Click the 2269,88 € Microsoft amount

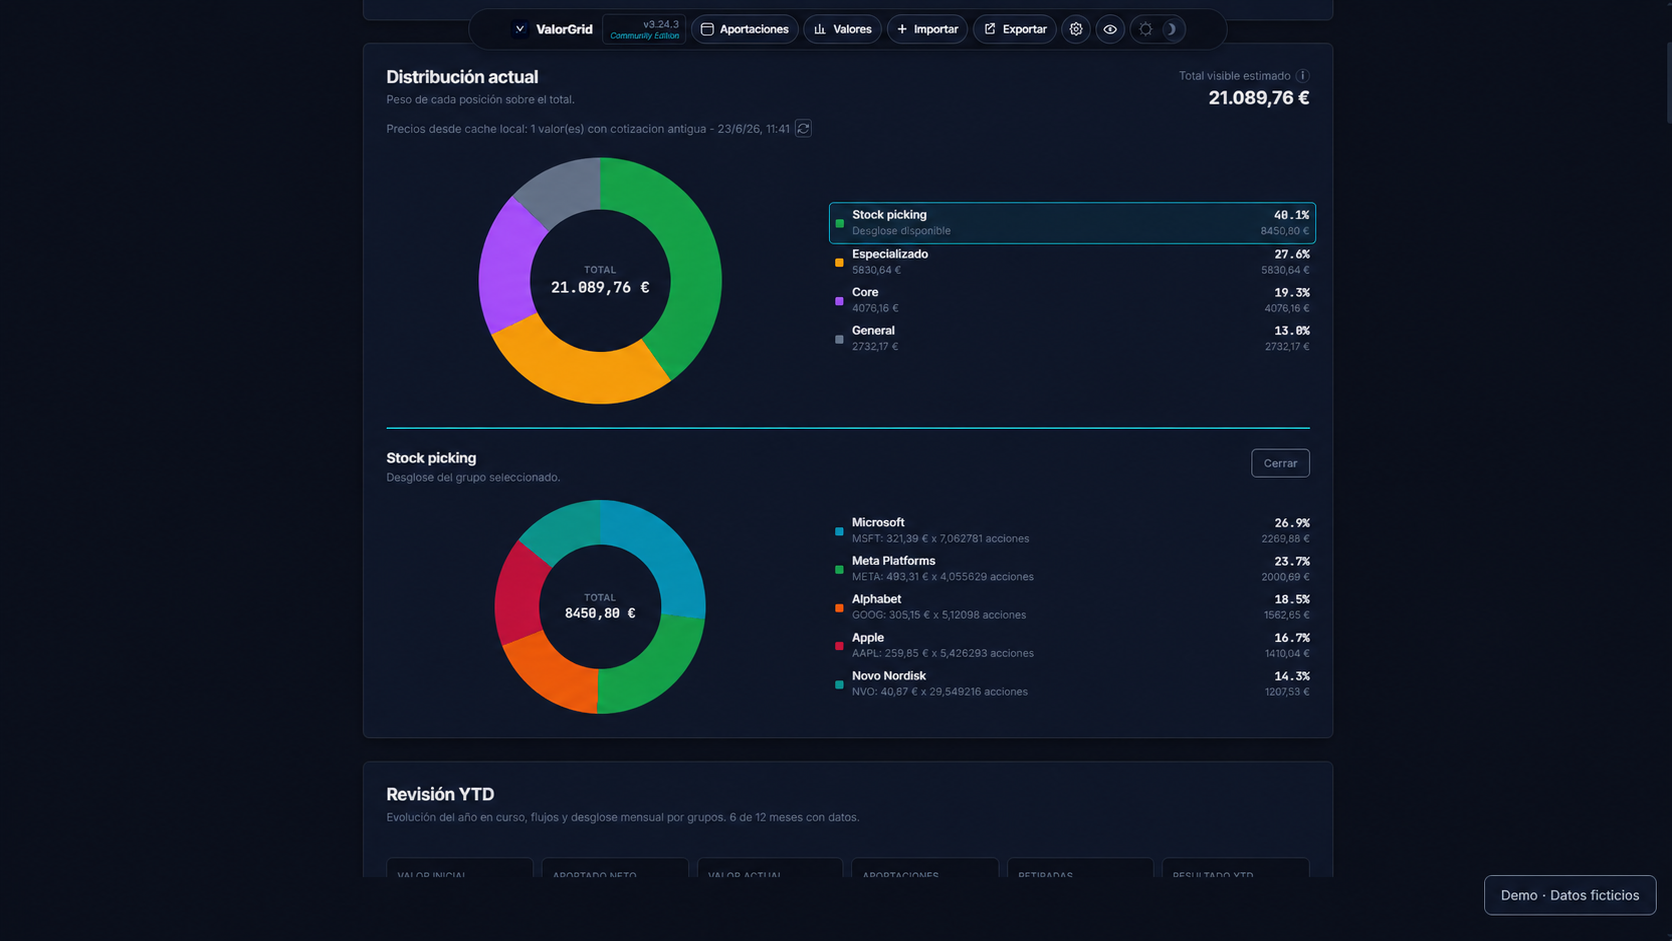click(1285, 539)
